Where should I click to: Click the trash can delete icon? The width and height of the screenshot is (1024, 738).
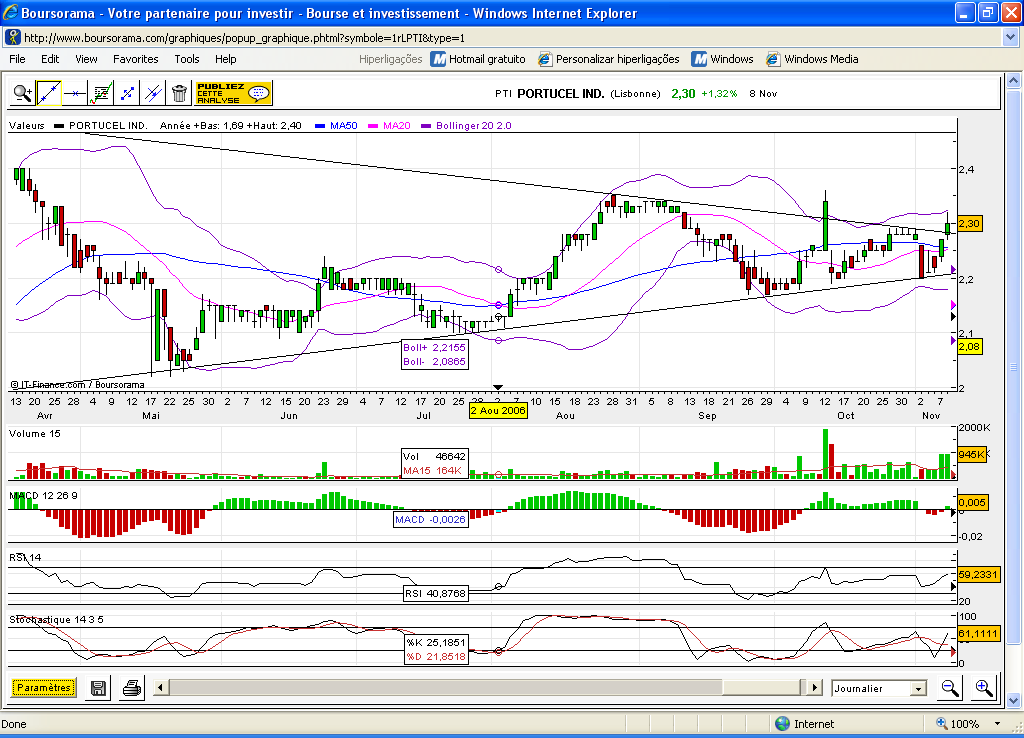pyautogui.click(x=180, y=93)
